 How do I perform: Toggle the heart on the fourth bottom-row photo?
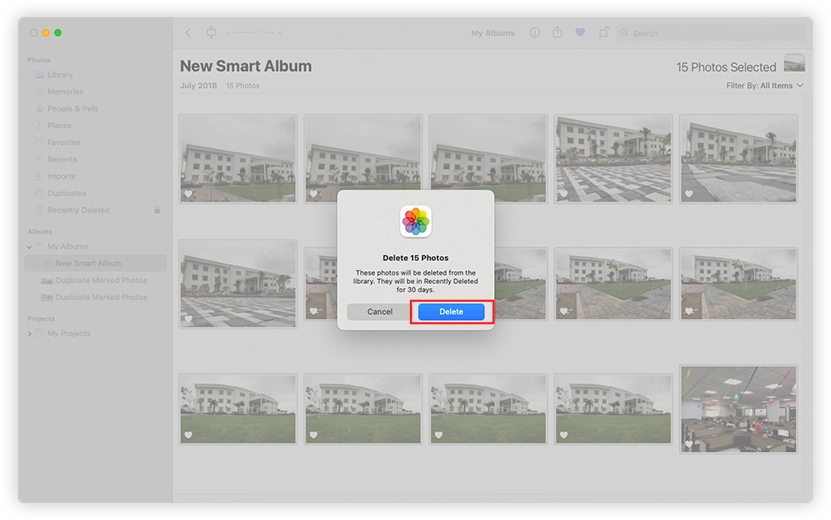point(563,435)
